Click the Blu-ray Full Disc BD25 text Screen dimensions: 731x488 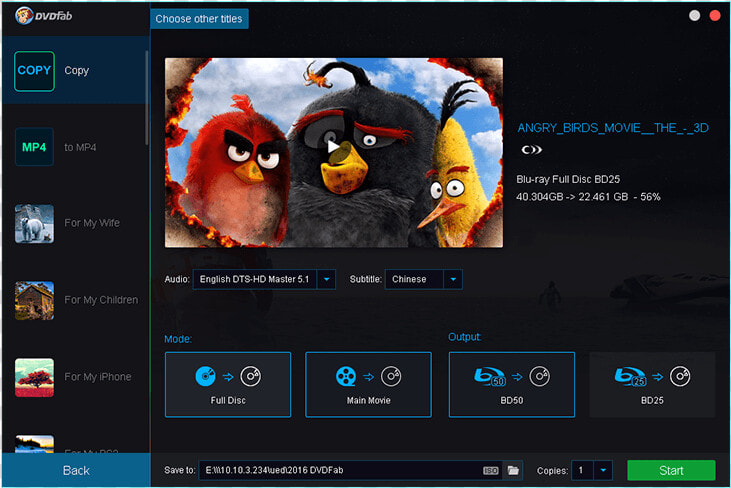coord(568,179)
